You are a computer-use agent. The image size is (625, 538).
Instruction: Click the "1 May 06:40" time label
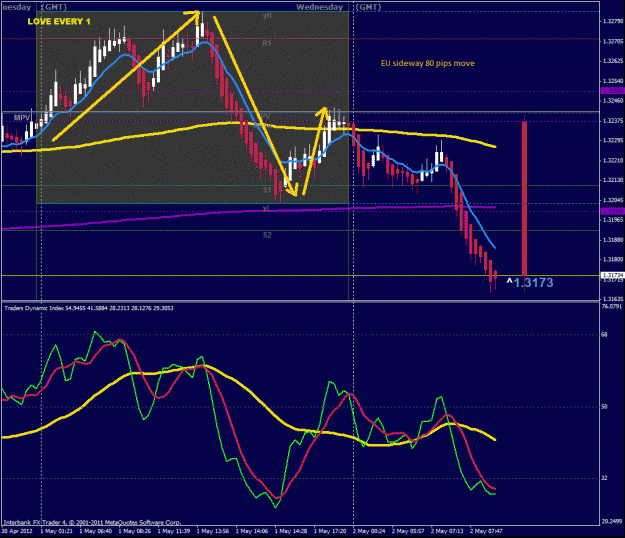(96, 531)
